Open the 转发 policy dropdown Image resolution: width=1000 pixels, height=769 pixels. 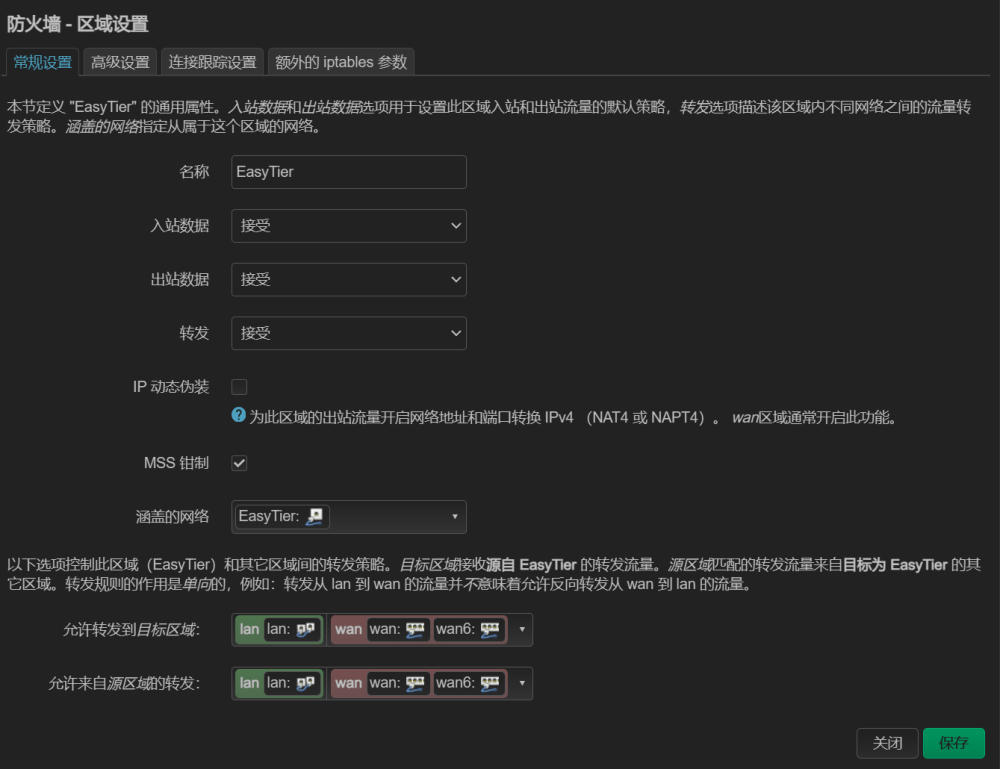(x=349, y=333)
